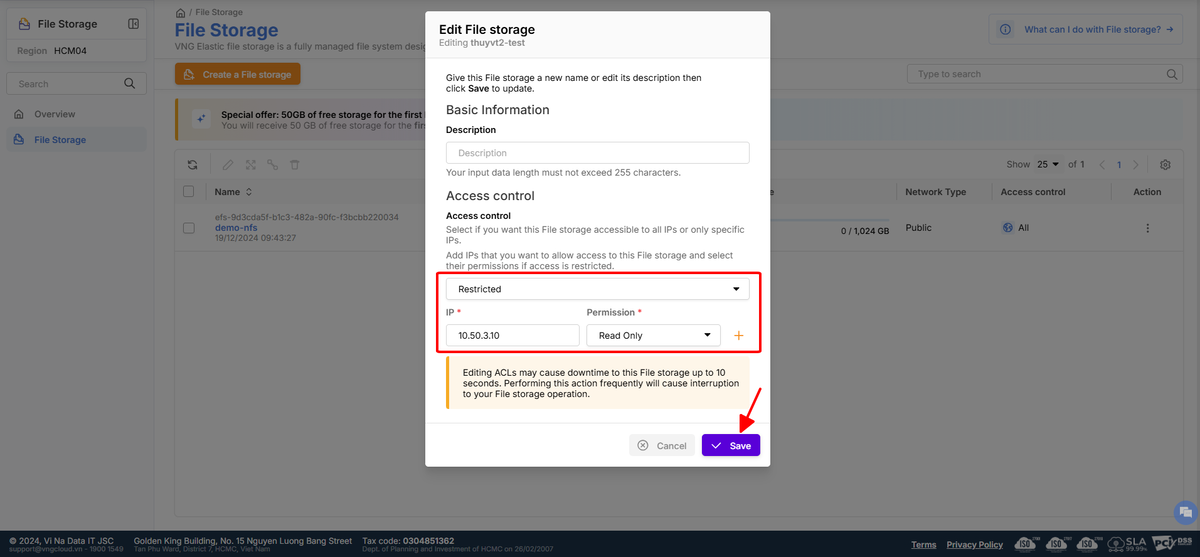Toggle the select-all checkbox in table header
This screenshot has width=1200, height=557.
pos(189,192)
